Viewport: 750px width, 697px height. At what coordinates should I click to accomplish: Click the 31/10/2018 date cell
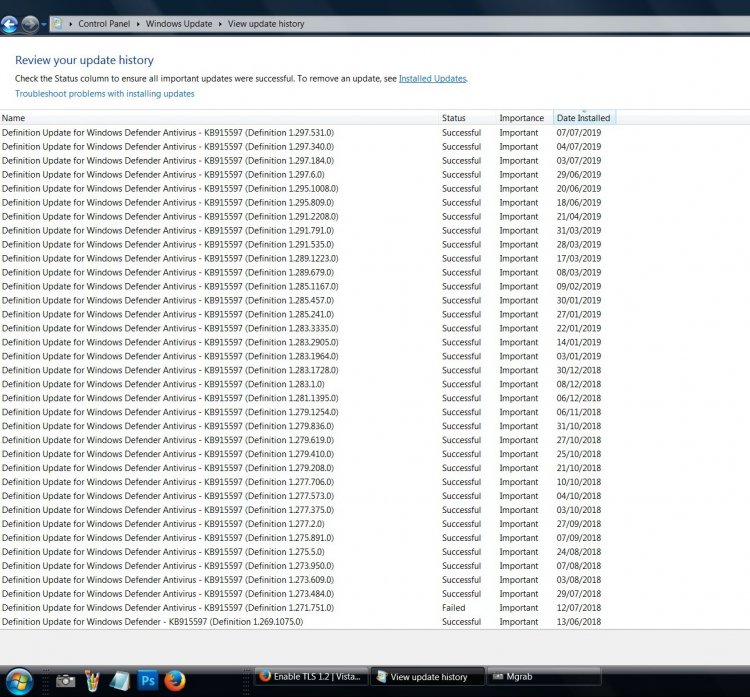pos(579,426)
